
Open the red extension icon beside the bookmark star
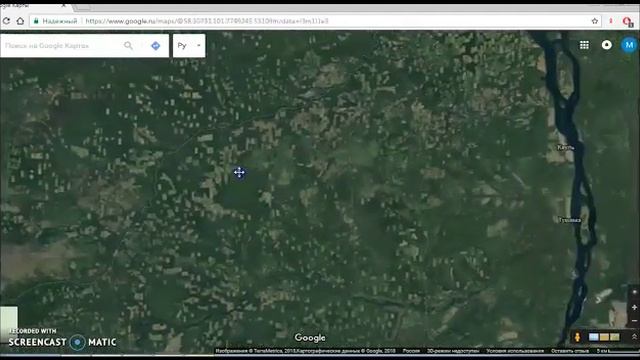pos(611,21)
